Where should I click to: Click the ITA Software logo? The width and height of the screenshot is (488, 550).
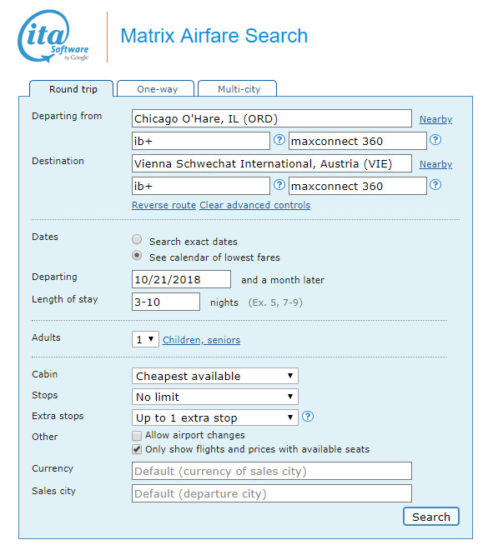pyautogui.click(x=53, y=36)
